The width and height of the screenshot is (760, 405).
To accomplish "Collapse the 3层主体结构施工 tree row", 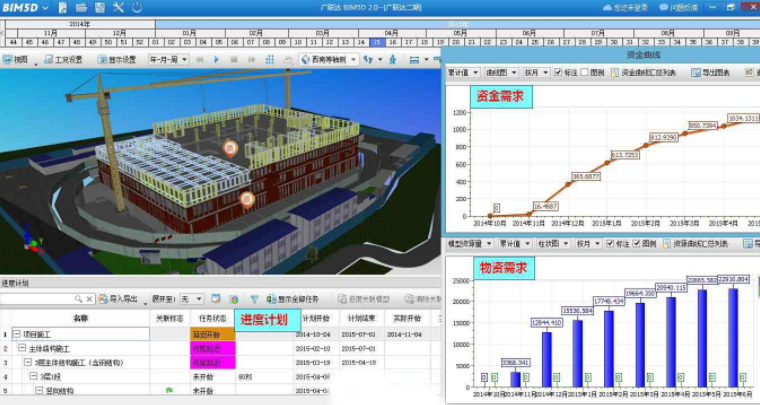I will 28,362.
